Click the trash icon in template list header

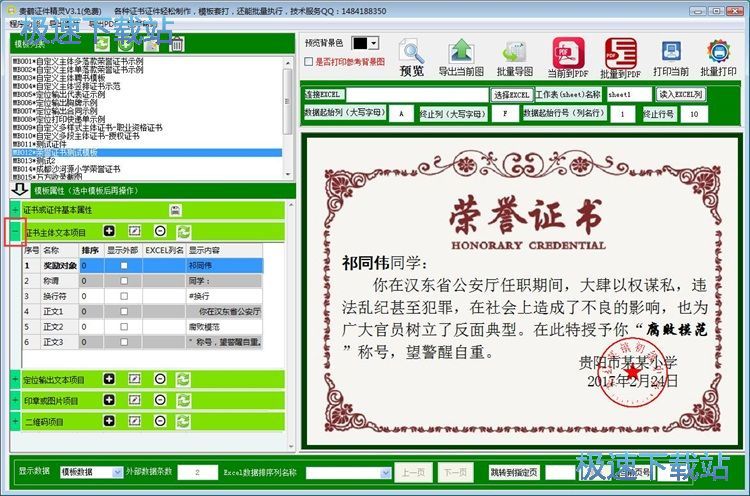coord(176,44)
